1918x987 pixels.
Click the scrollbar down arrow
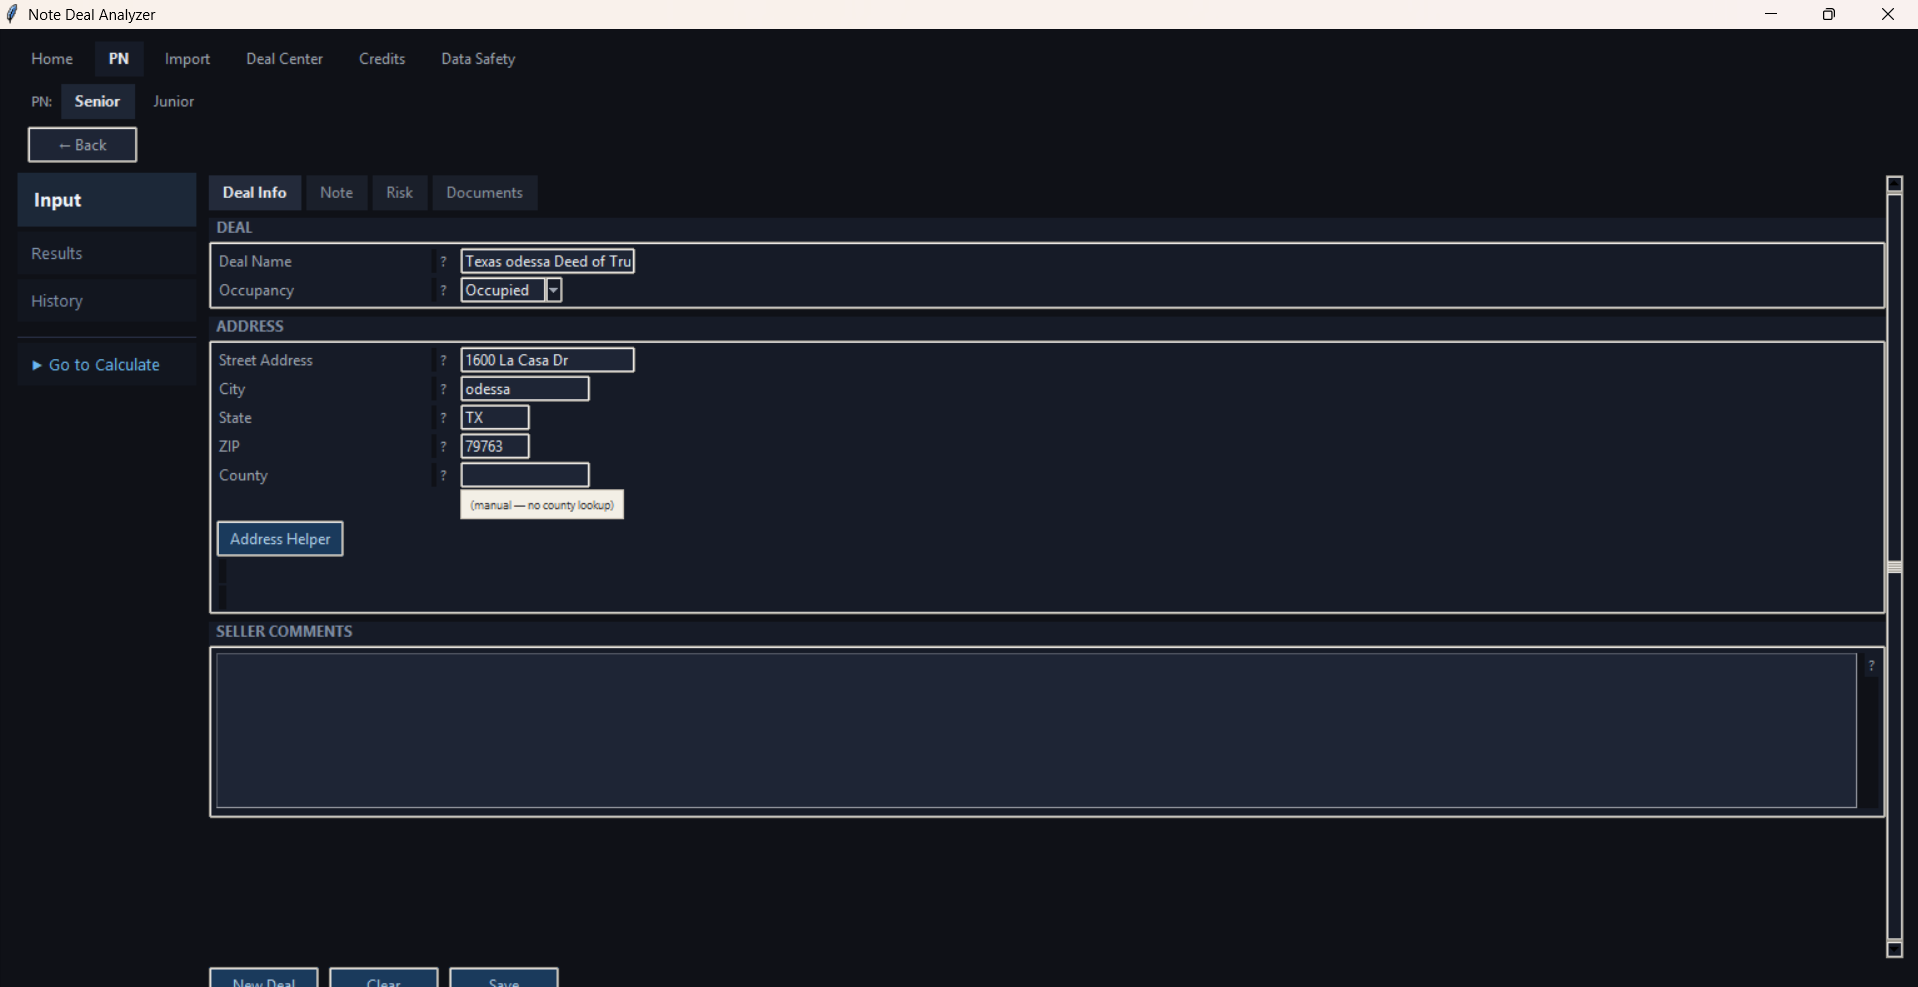pos(1894,949)
